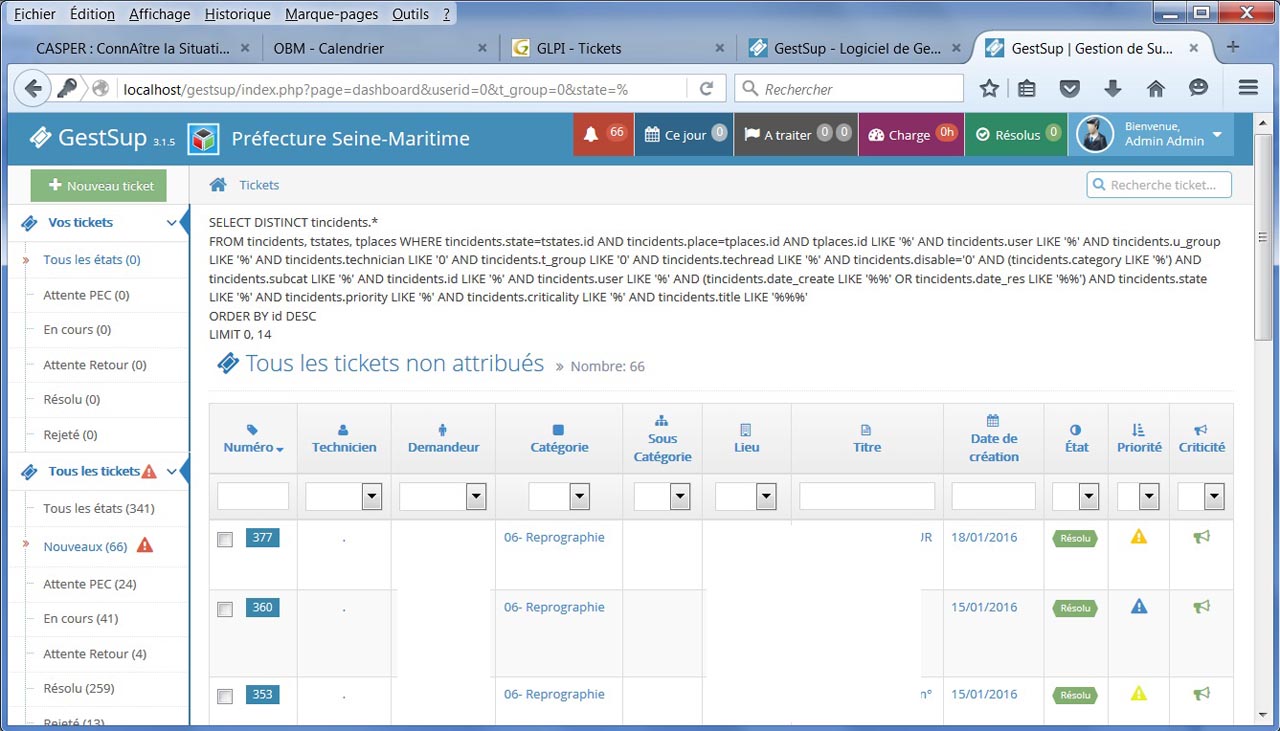Click criticality megaphone icon in row 353
This screenshot has height=731, width=1280.
(1201, 694)
